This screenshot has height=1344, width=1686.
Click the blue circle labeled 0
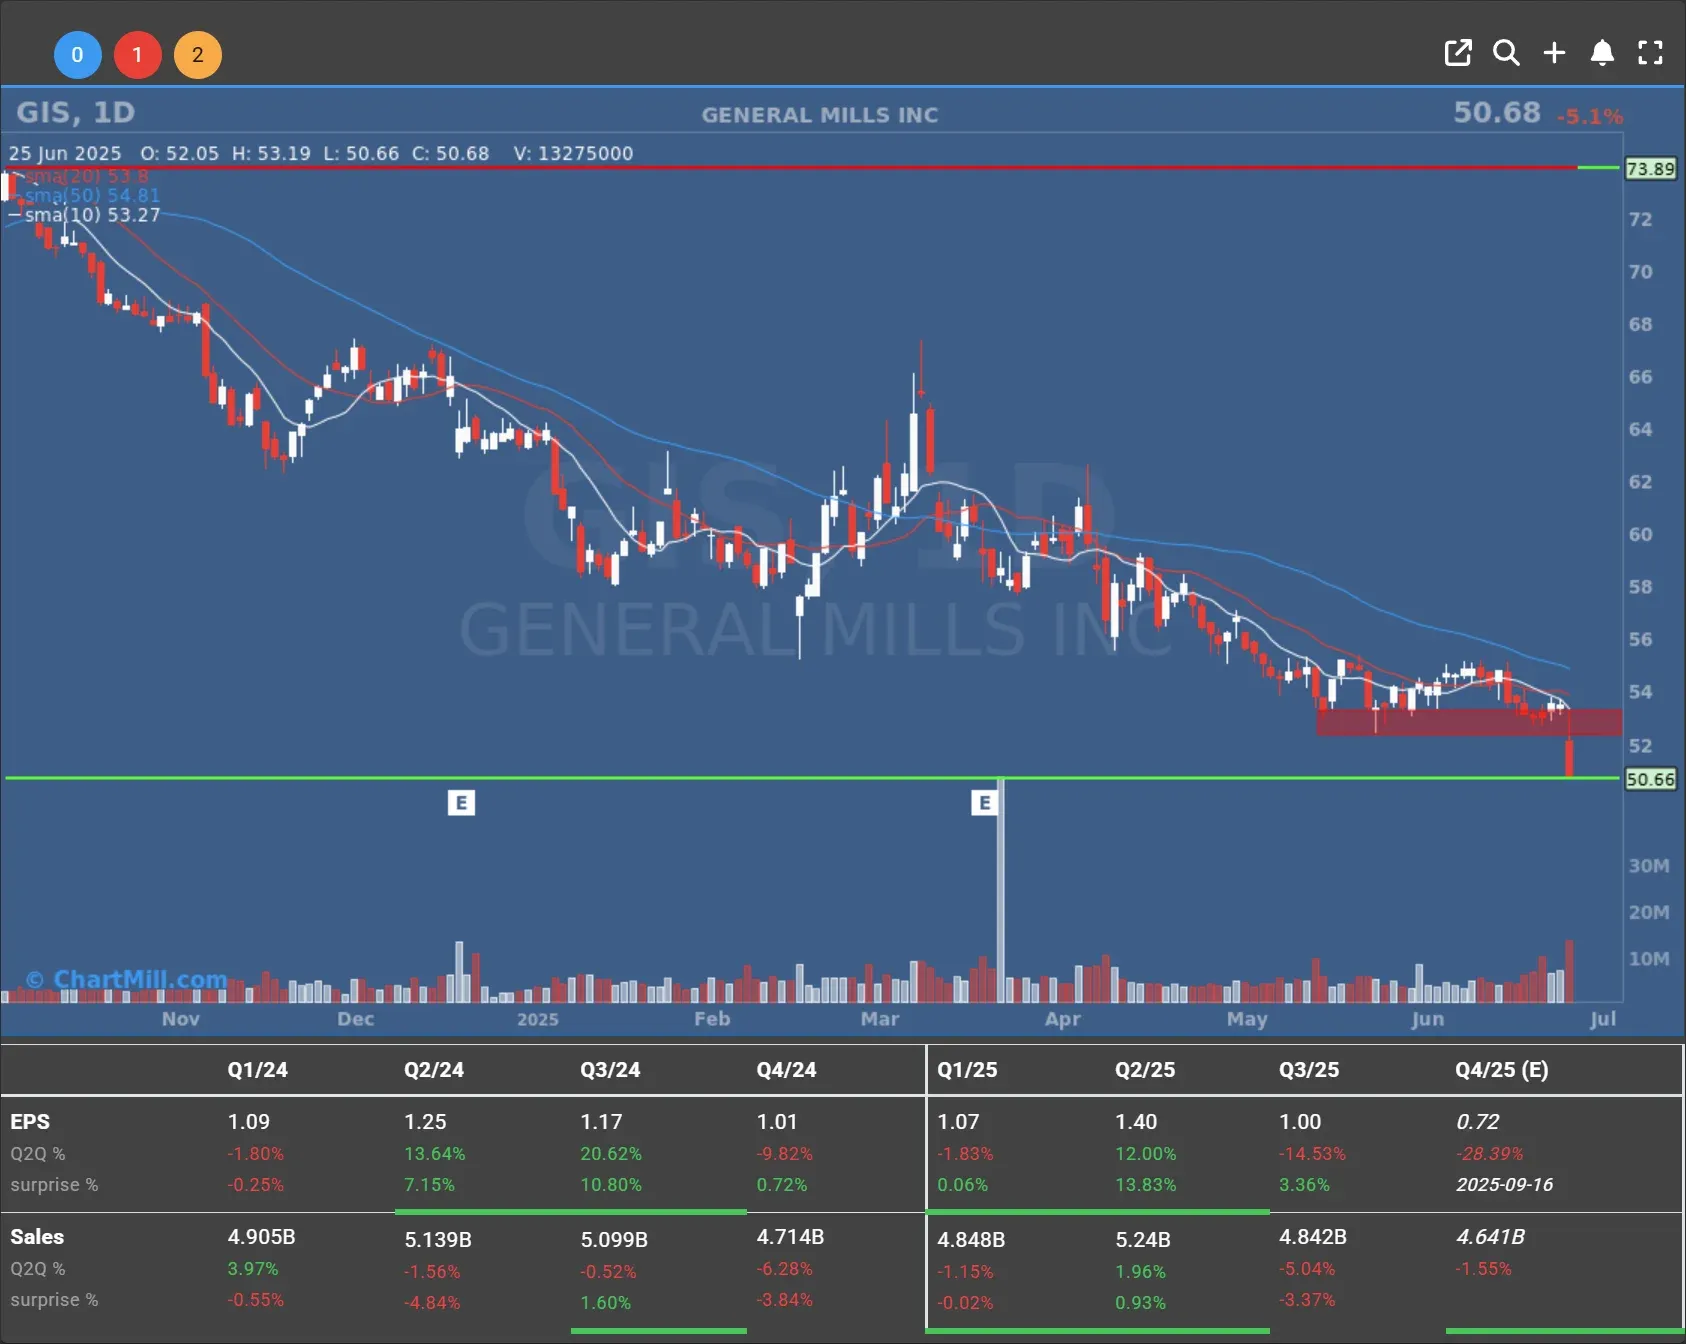click(x=77, y=55)
